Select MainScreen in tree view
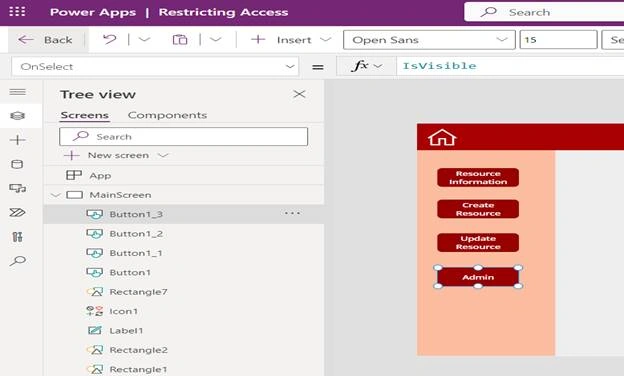Image resolution: width=624 pixels, height=376 pixels. click(x=120, y=195)
